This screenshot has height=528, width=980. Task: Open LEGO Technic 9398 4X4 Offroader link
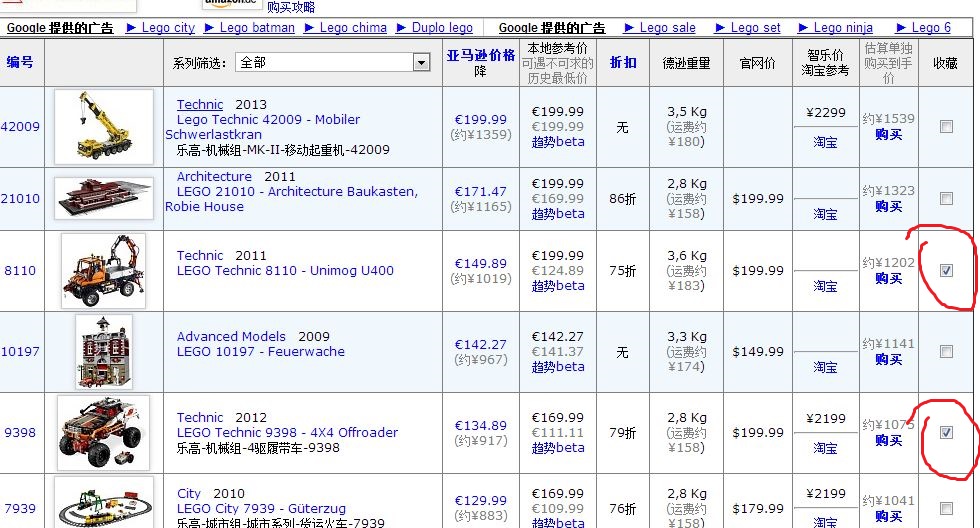[x=288, y=432]
